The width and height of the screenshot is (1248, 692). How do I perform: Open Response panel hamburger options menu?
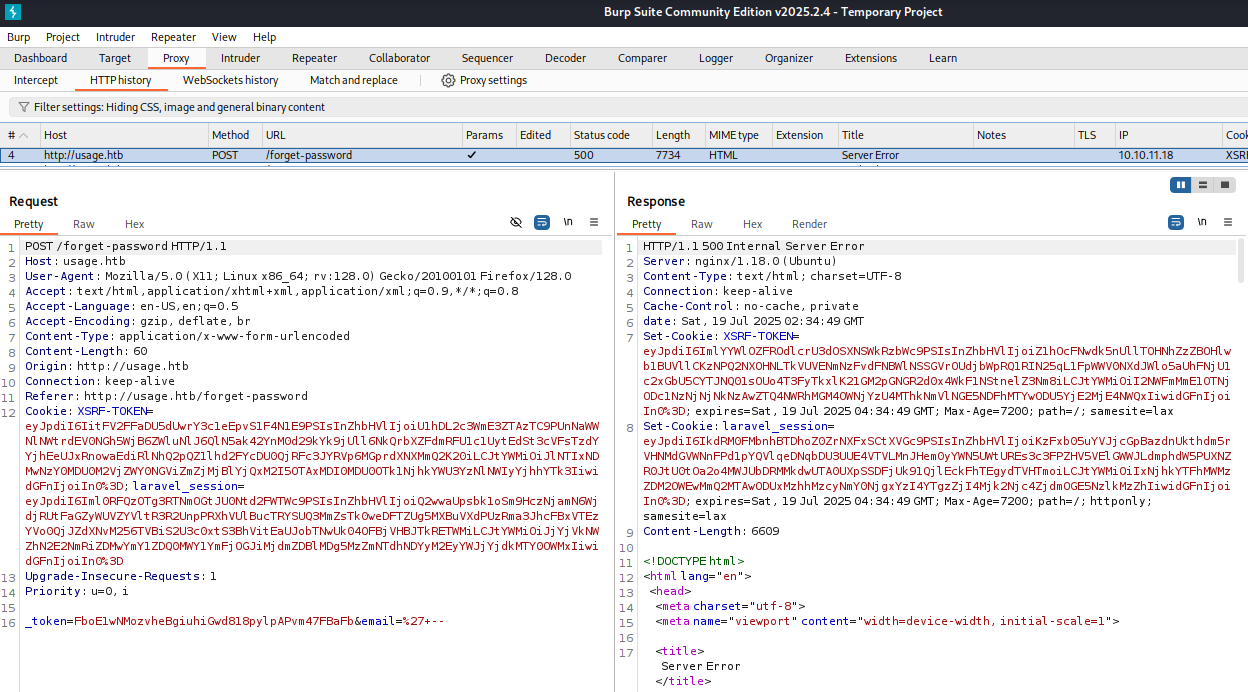[1228, 222]
